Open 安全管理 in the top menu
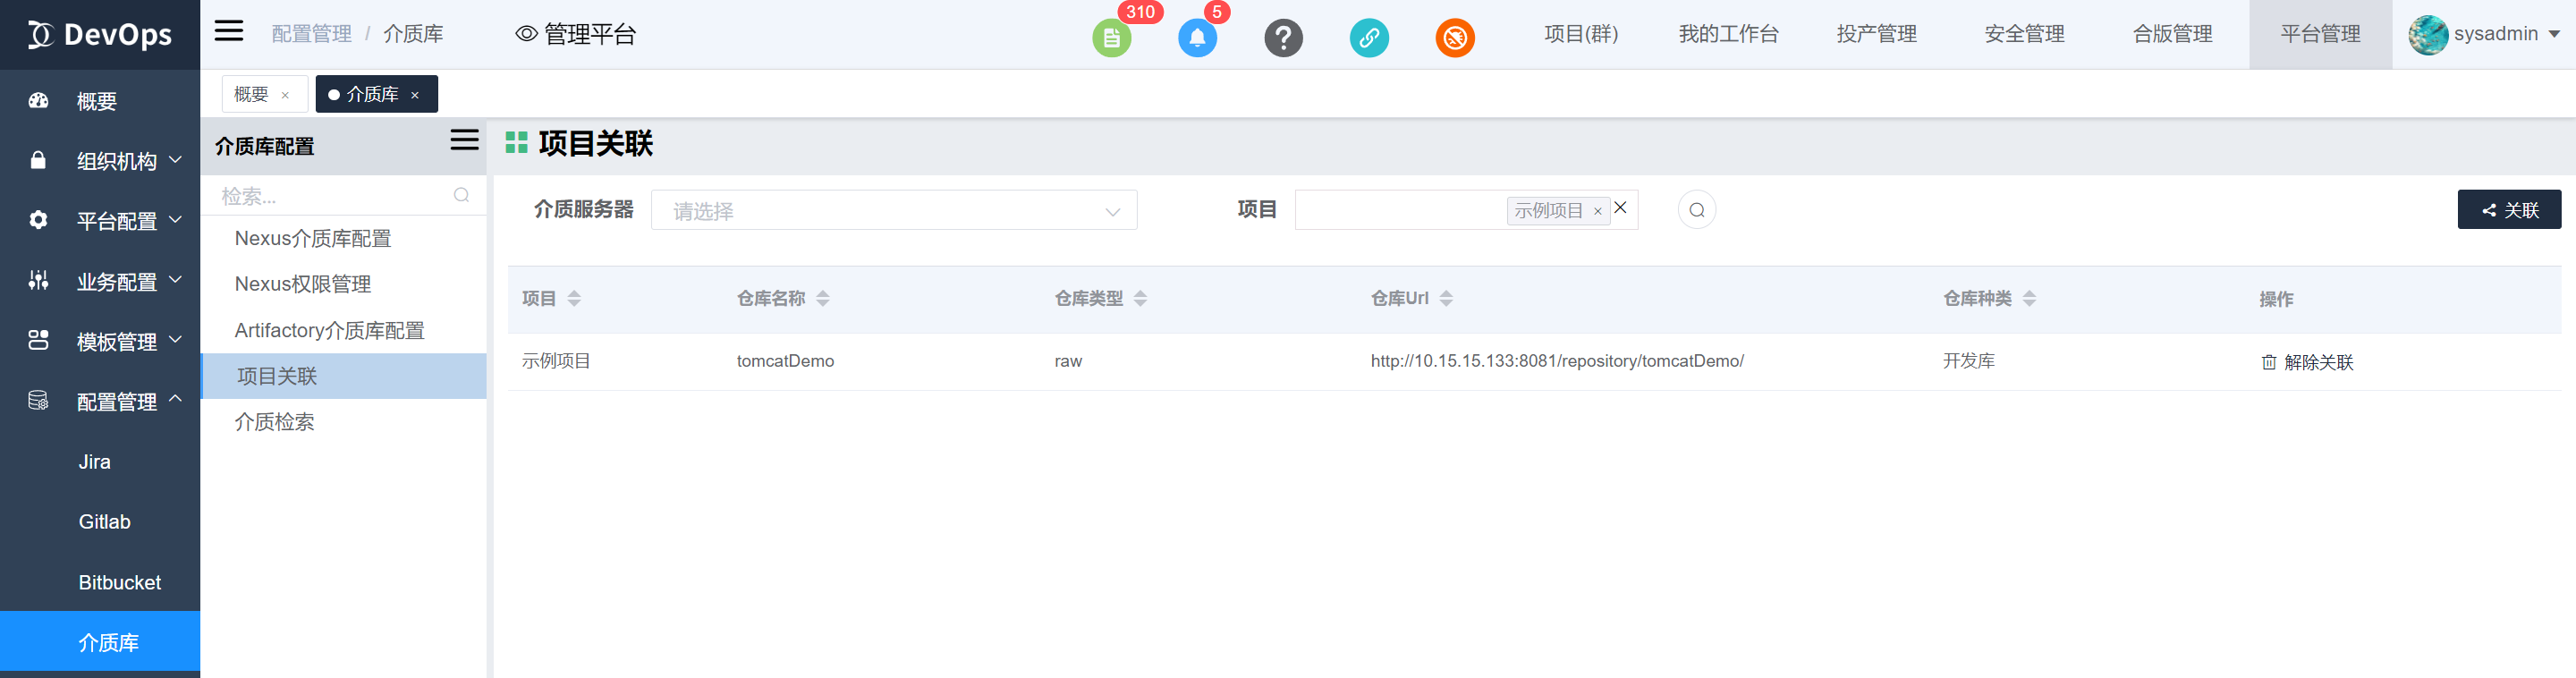 click(2024, 34)
